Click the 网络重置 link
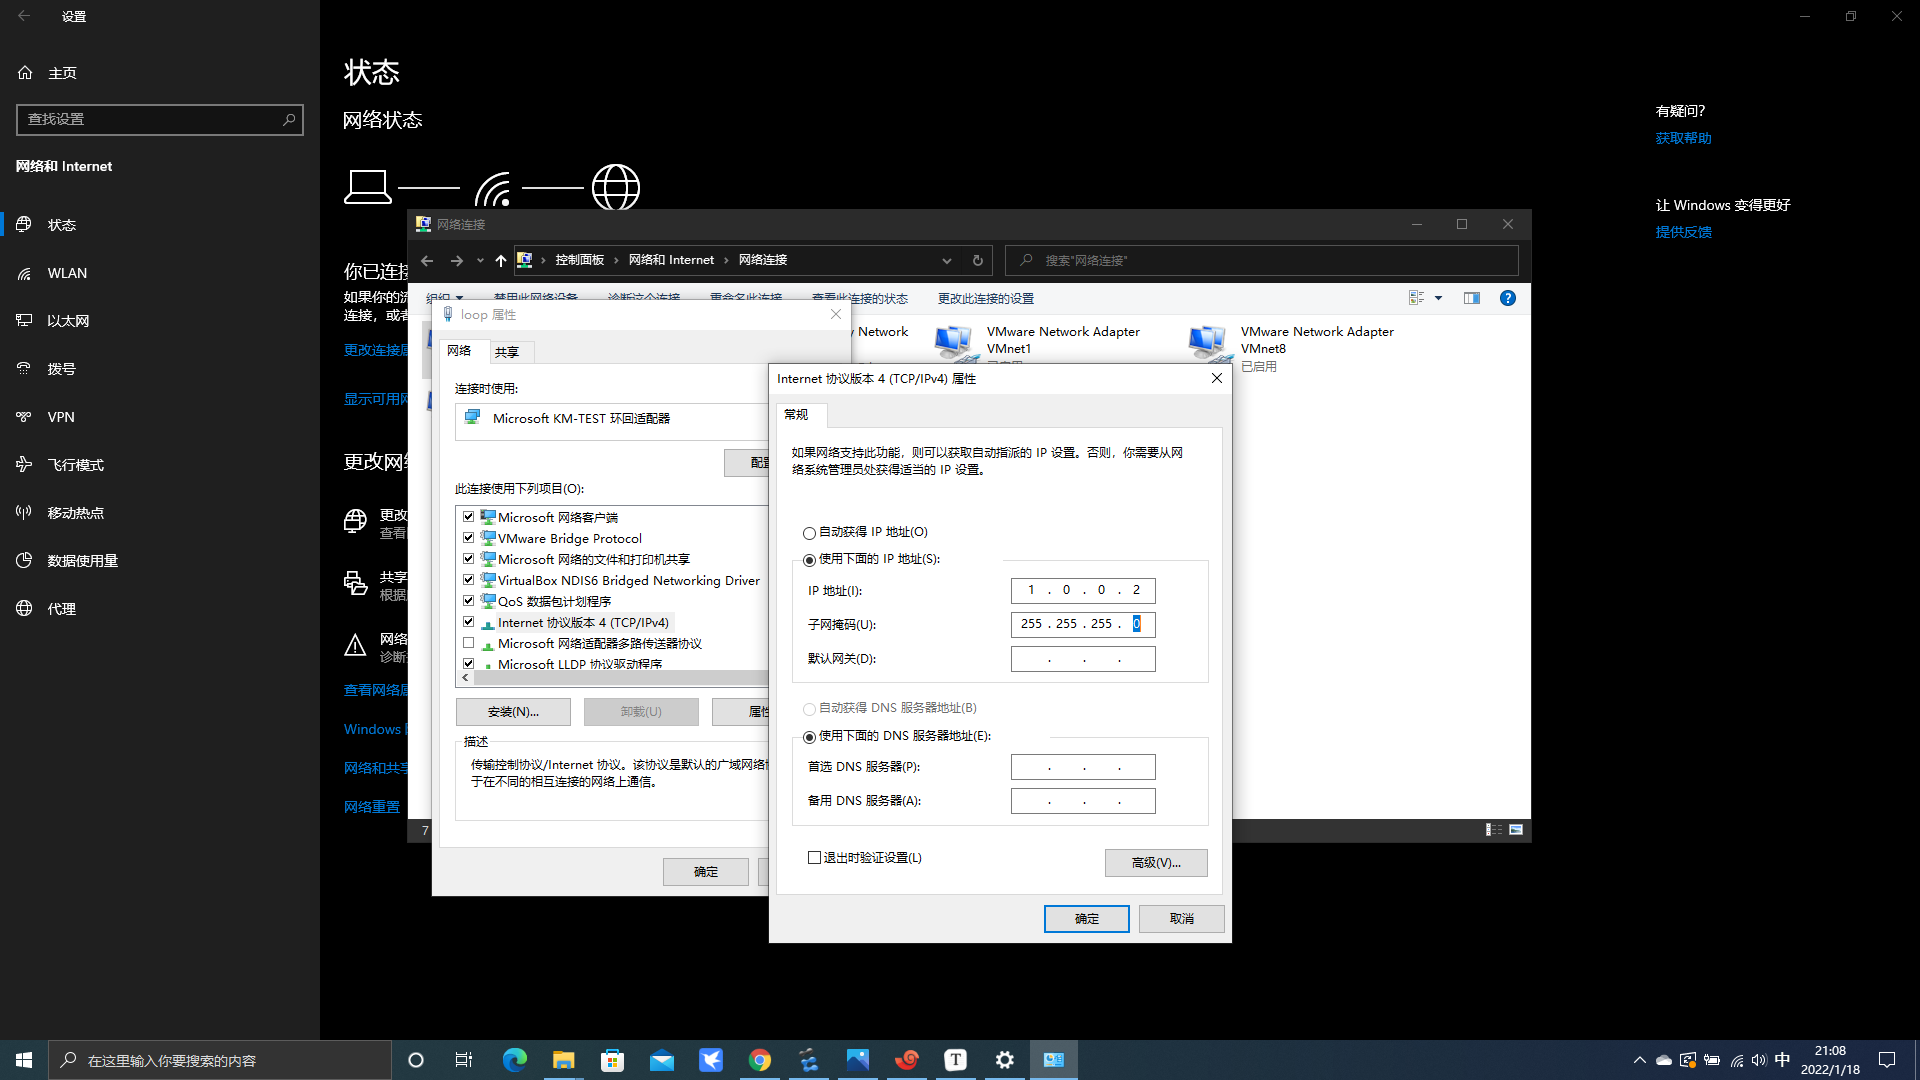The height and width of the screenshot is (1080, 1920). pyautogui.click(x=372, y=807)
